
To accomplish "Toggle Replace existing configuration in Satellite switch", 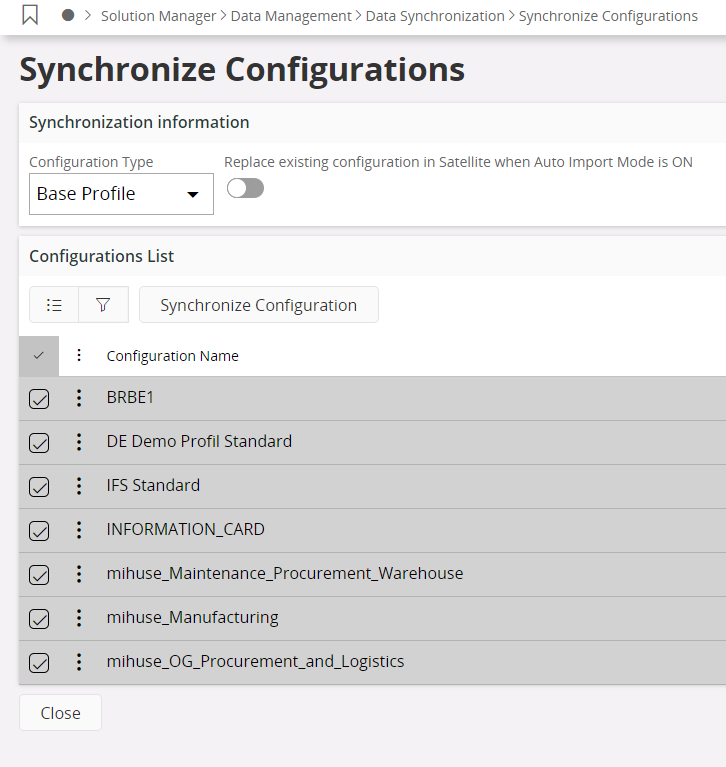I will click(245, 188).
